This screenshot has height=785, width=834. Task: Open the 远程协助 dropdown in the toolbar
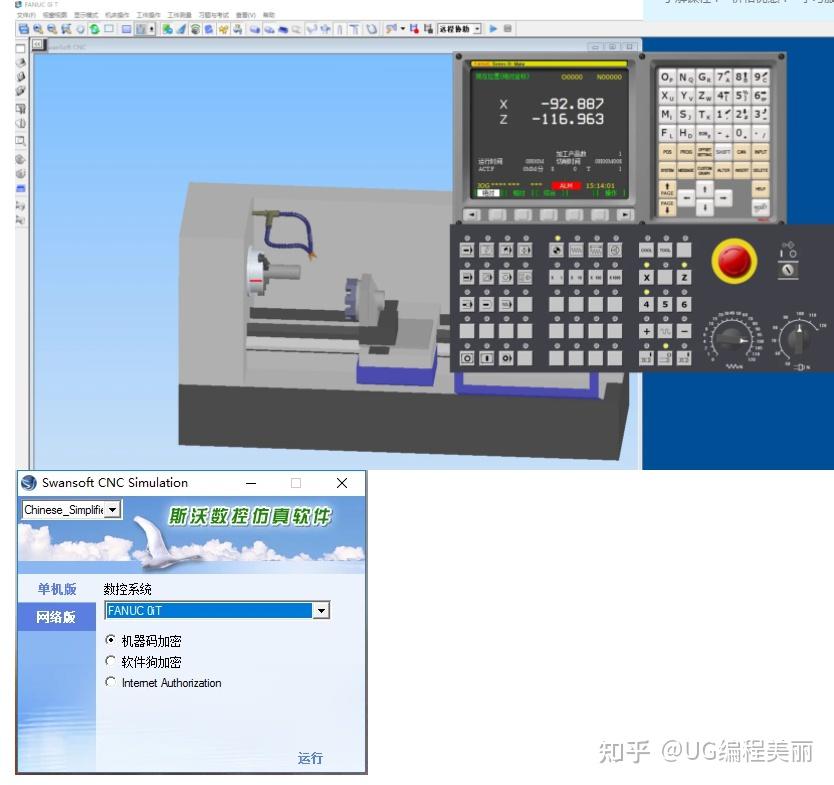[477, 29]
